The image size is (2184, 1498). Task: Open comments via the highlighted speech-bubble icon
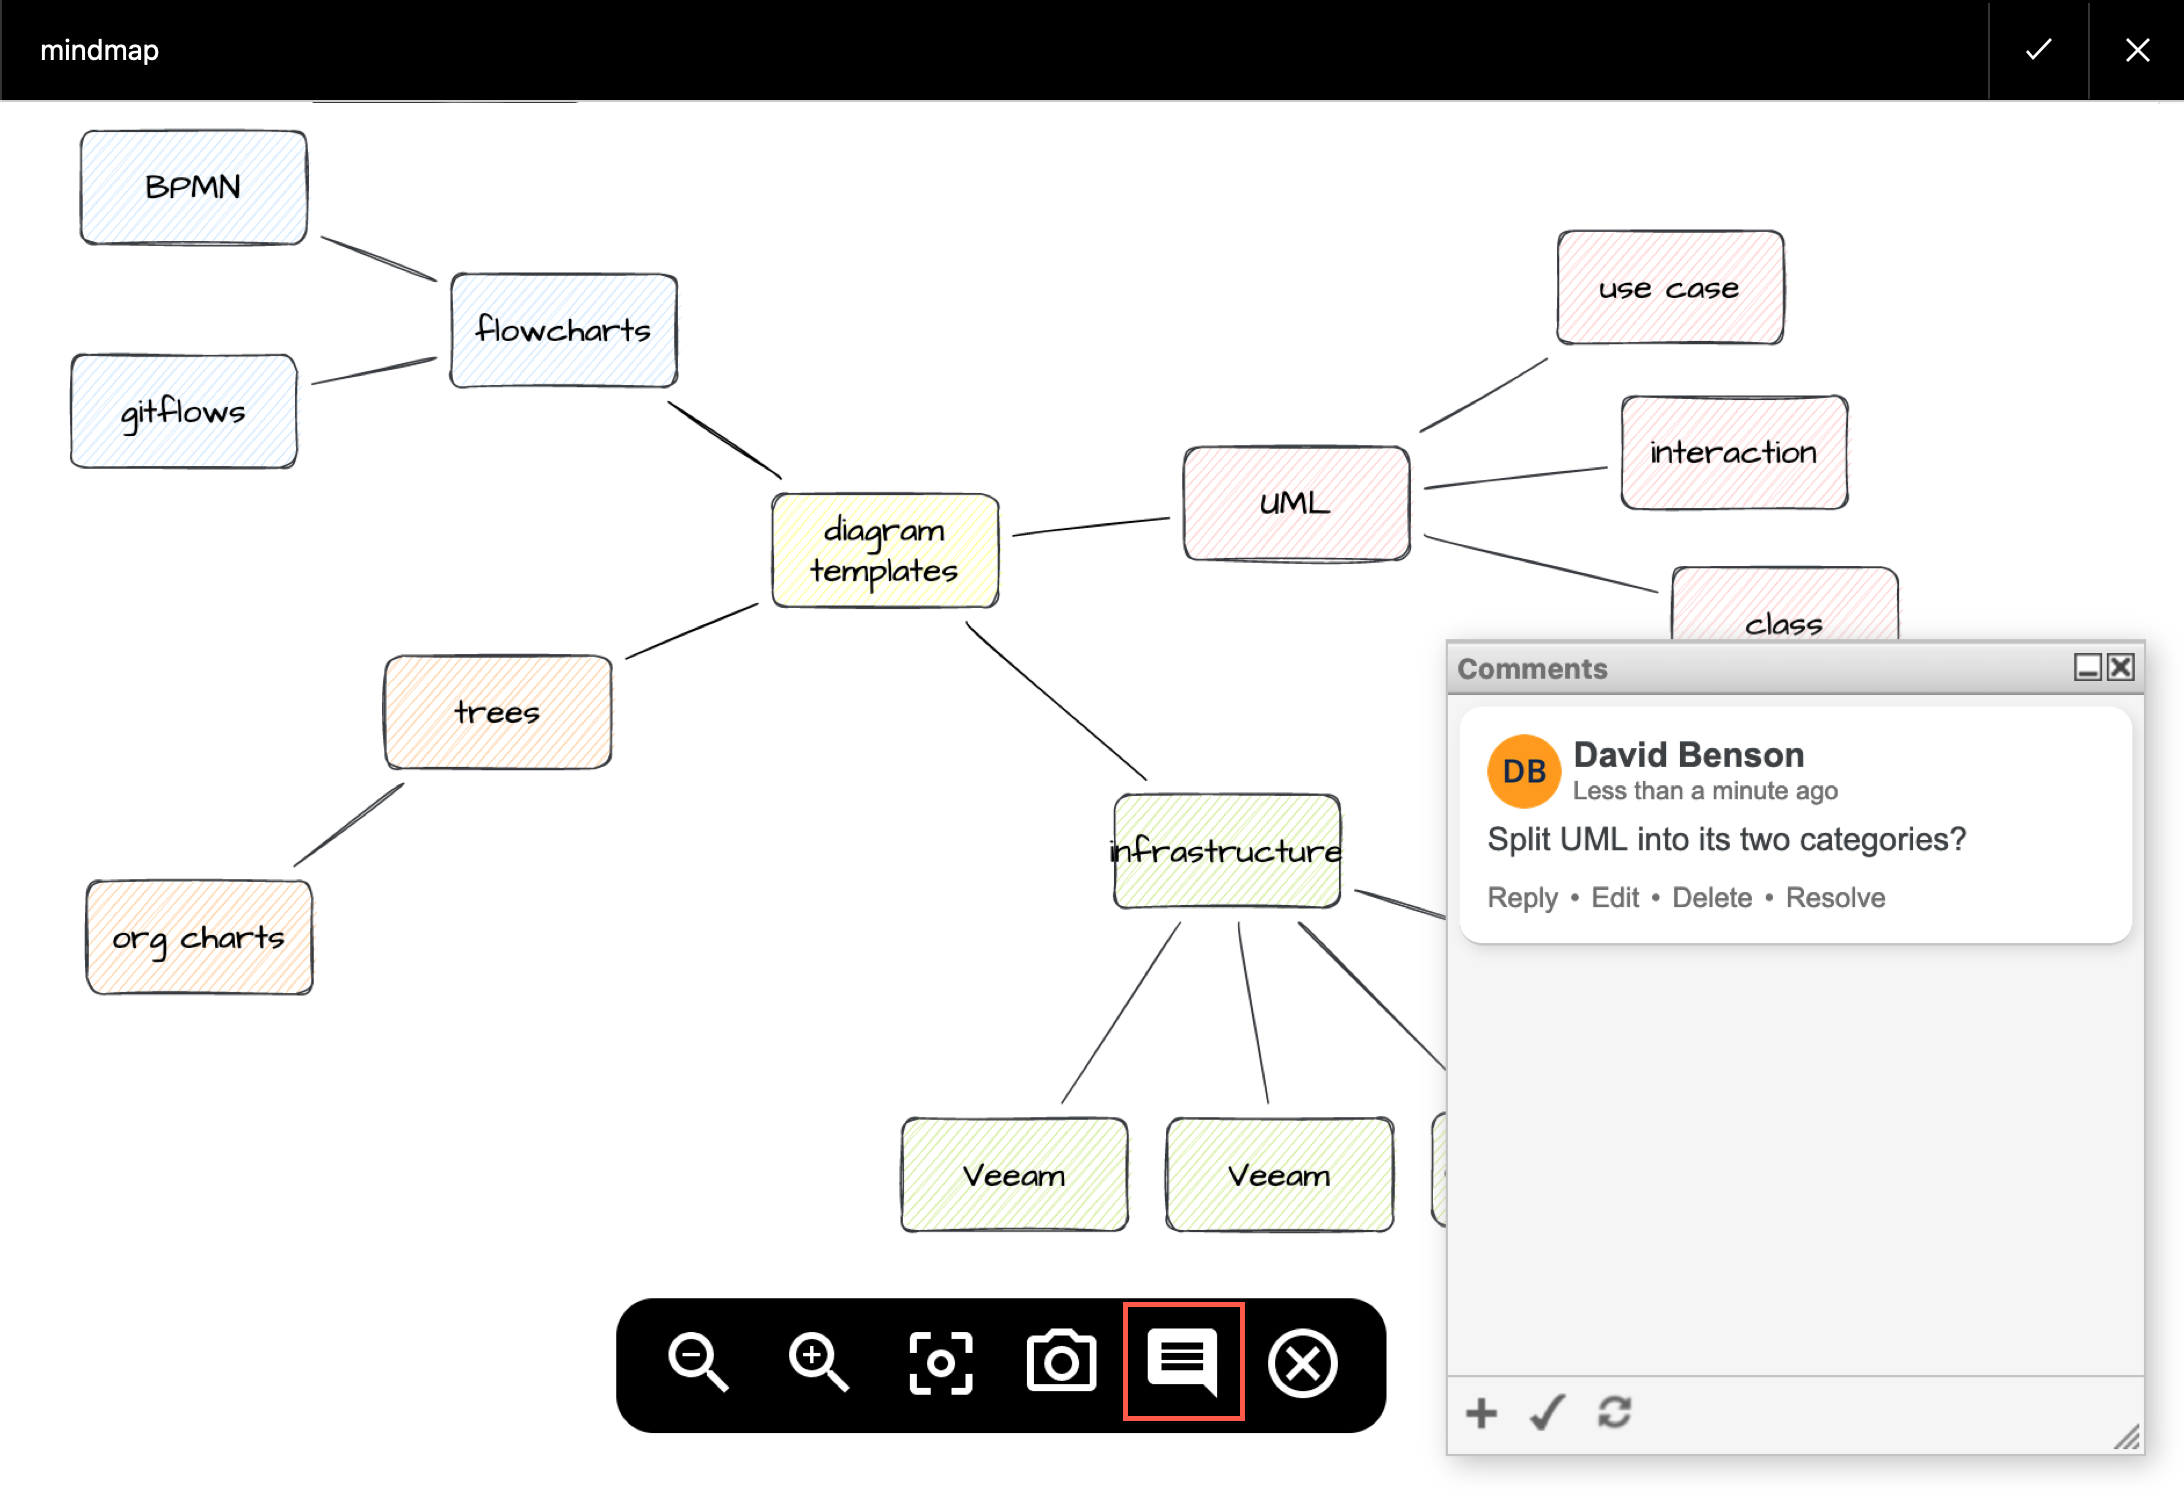click(1184, 1360)
